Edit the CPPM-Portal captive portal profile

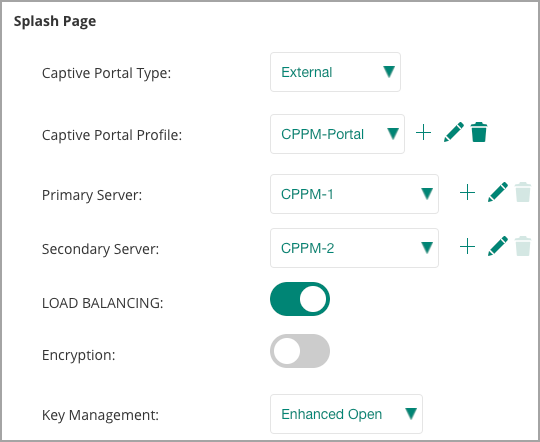(454, 132)
